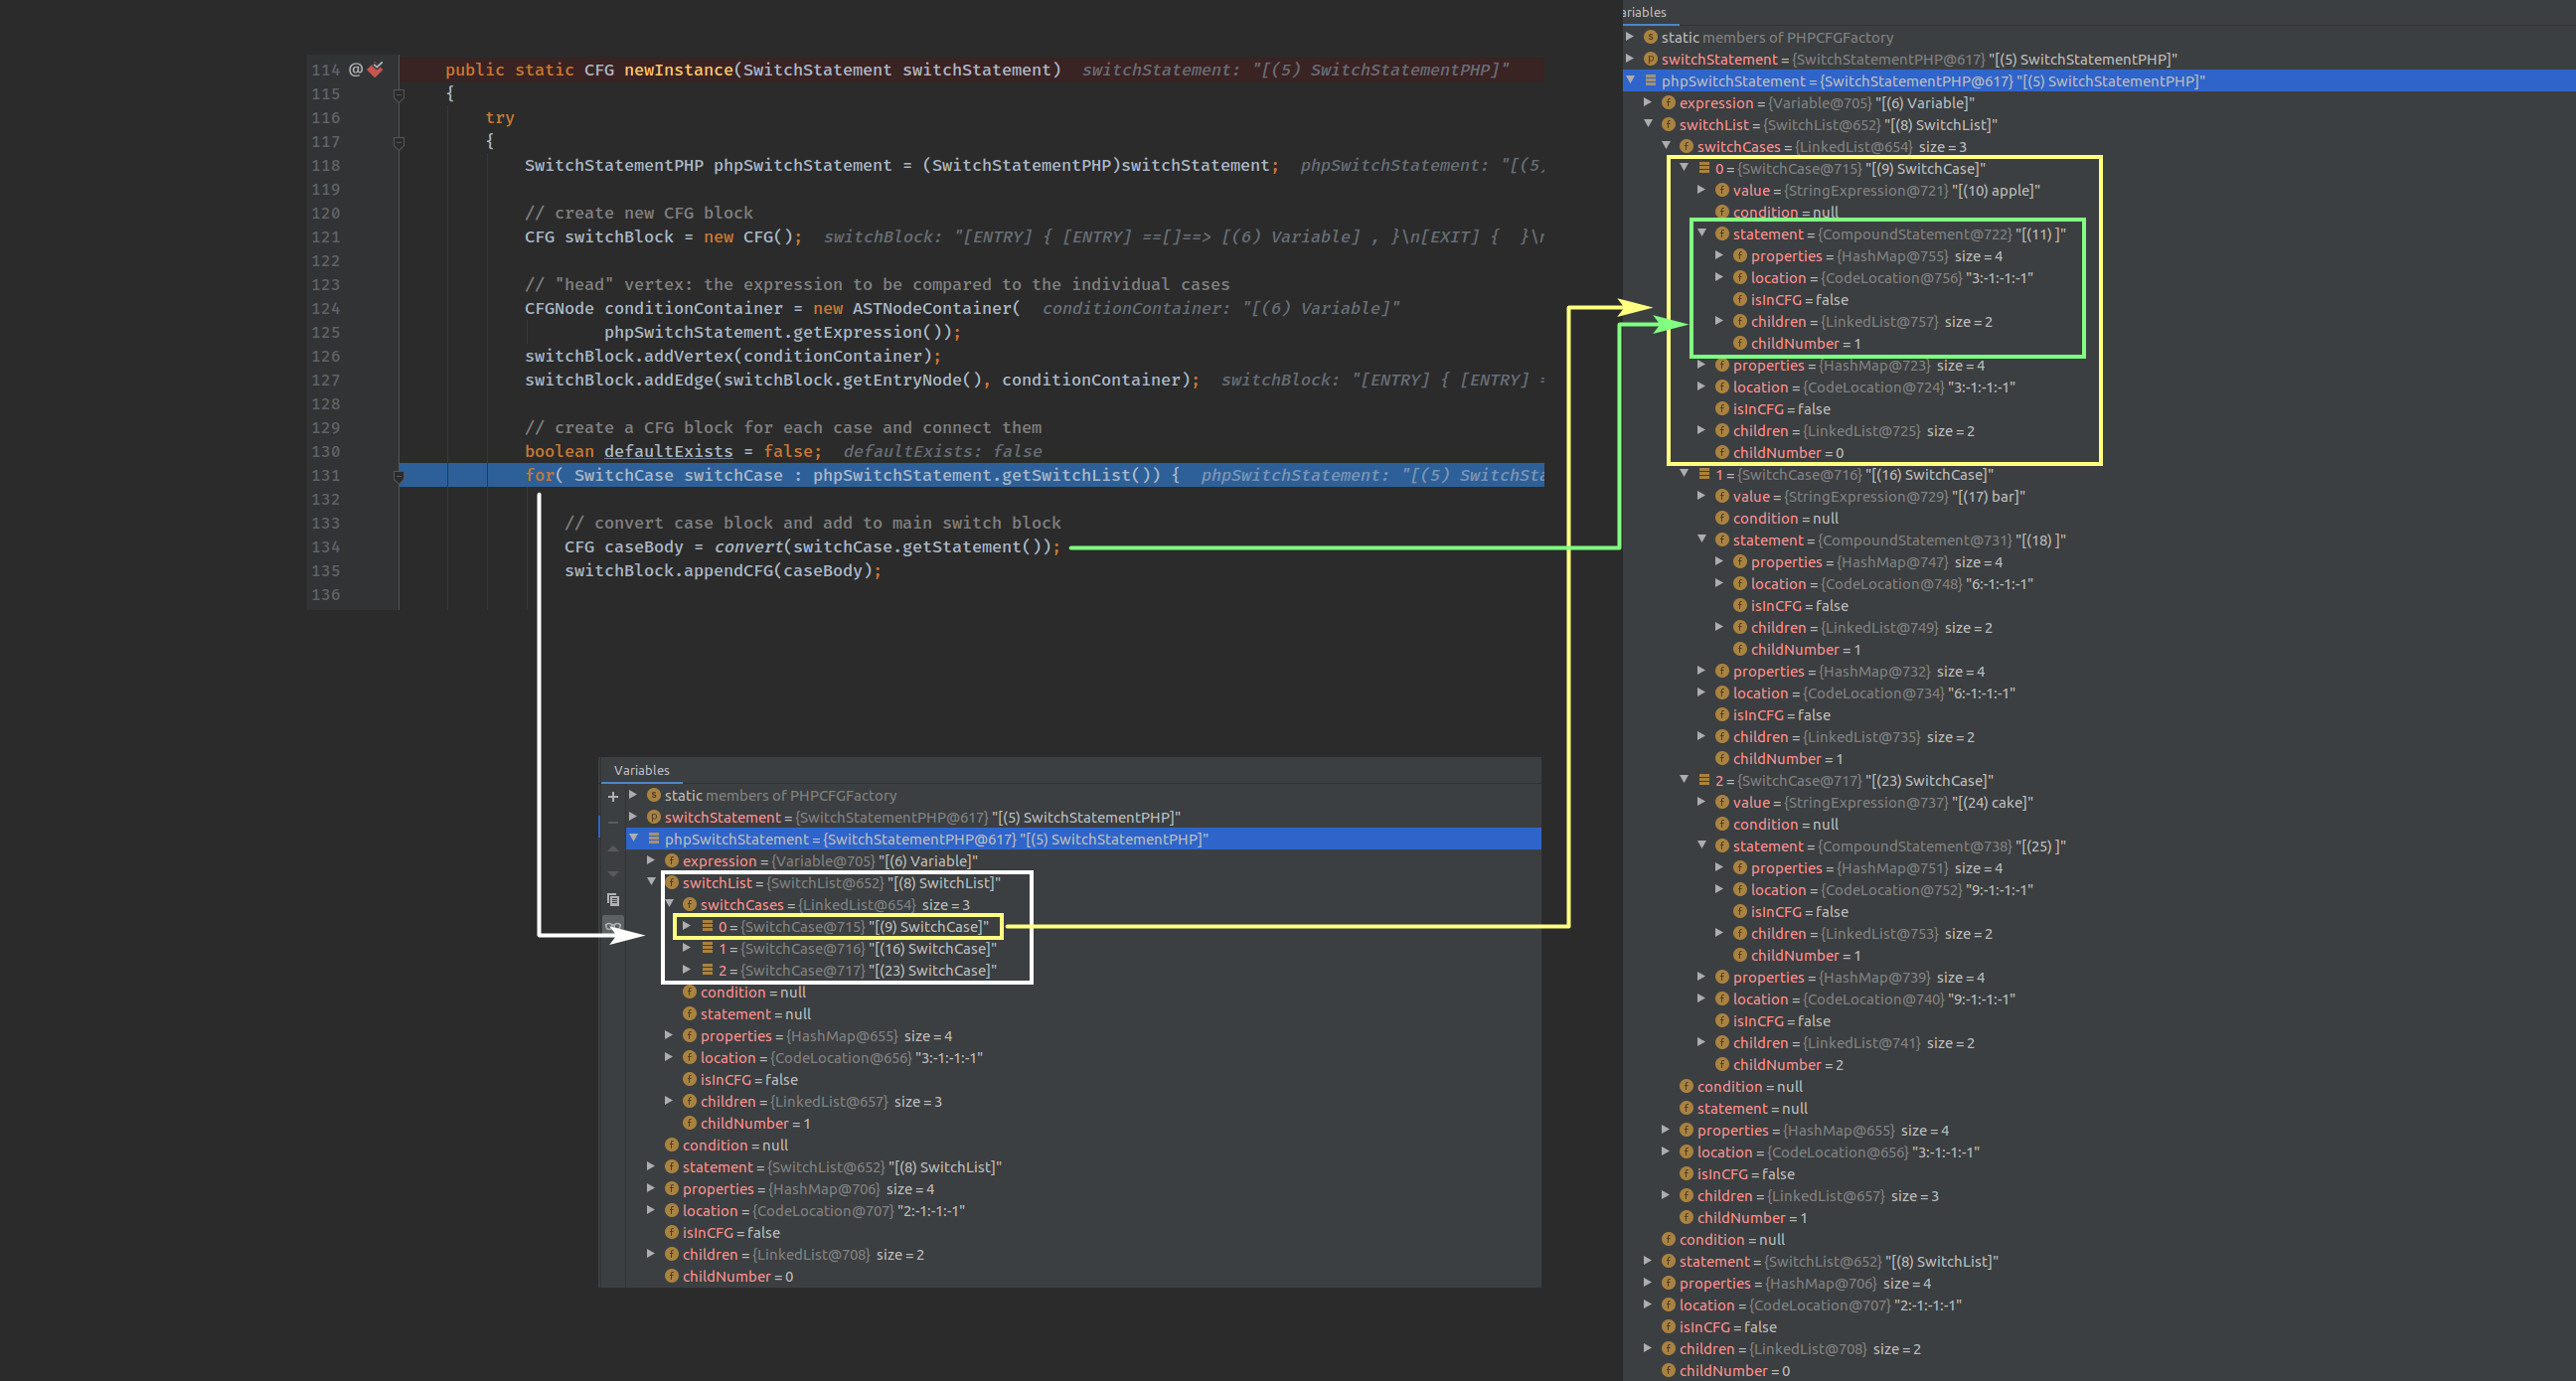Screen dimensions: 2576x1381
Task: Click the field icon of StringExpression@737 cake value
Action: [x=1722, y=802]
